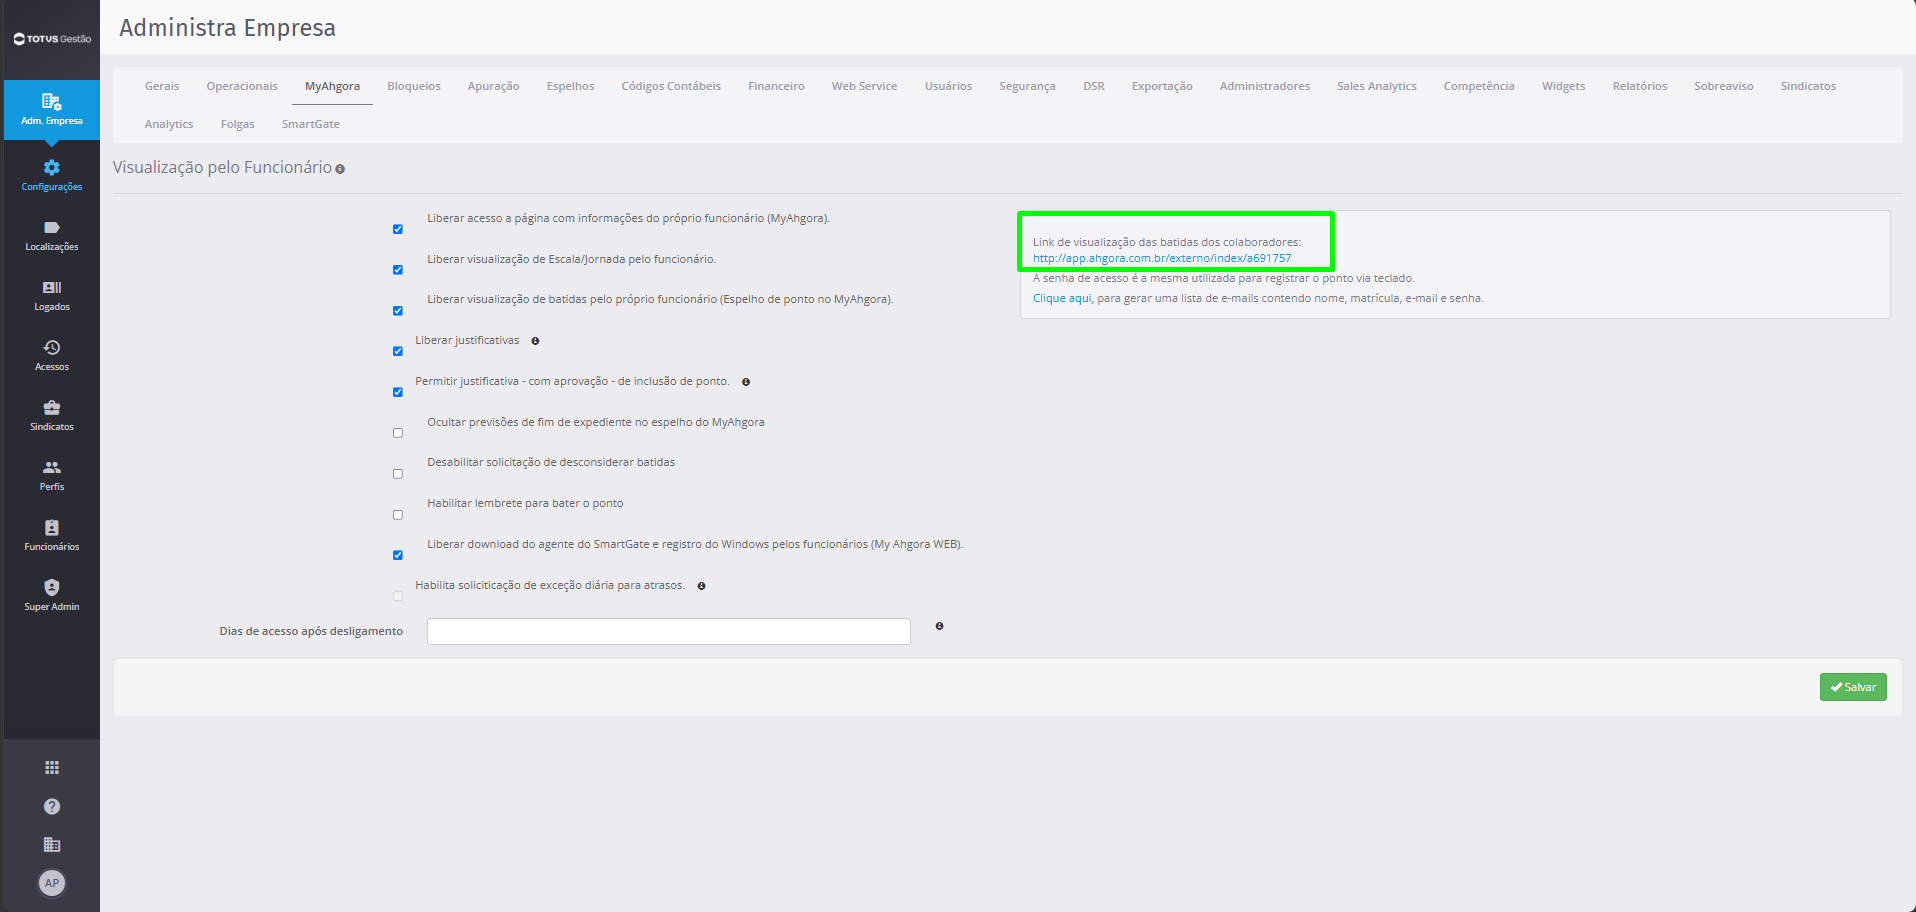This screenshot has height=912, width=1916.
Task: Show info icon beside exceção diária para atrasos
Action: pyautogui.click(x=702, y=586)
